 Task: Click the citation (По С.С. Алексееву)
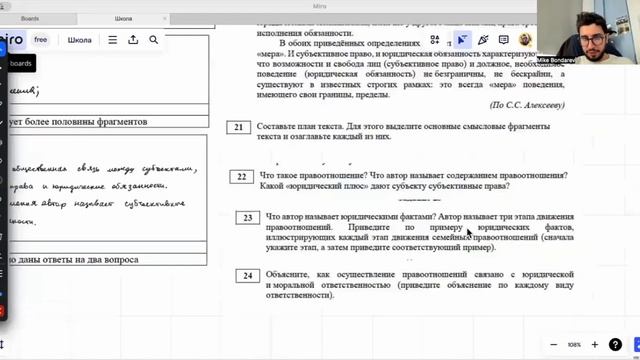(x=527, y=105)
